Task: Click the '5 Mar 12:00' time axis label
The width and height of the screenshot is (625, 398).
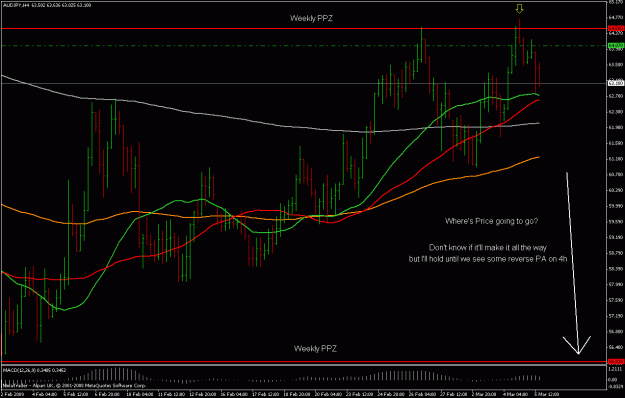Action: [546, 394]
